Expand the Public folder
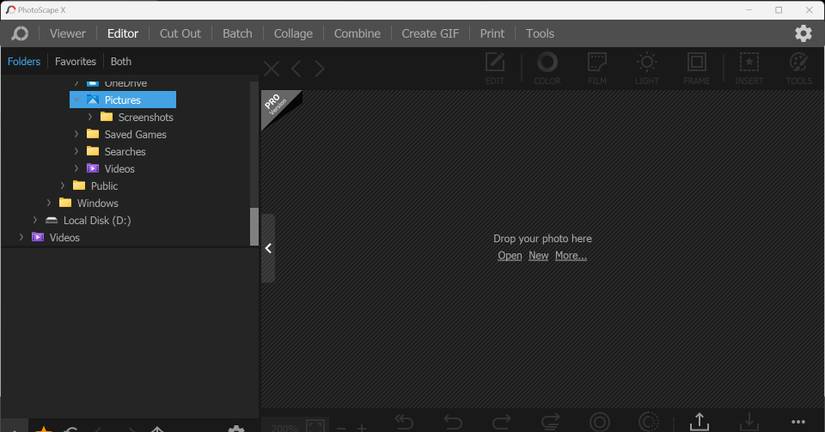Screen dimensions: 825x432 [63, 186]
